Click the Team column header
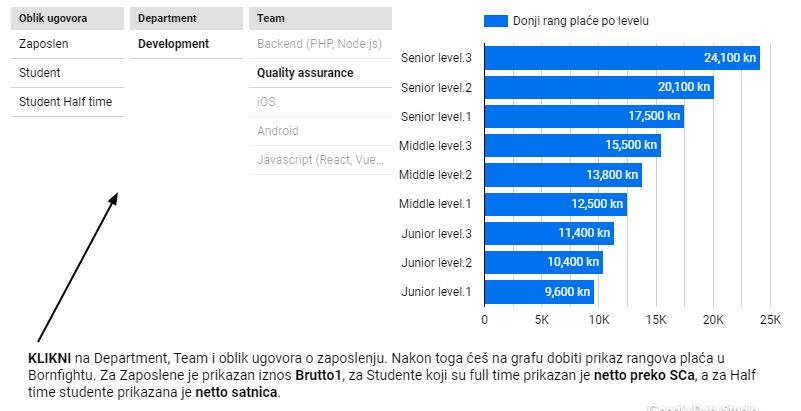 (320, 18)
